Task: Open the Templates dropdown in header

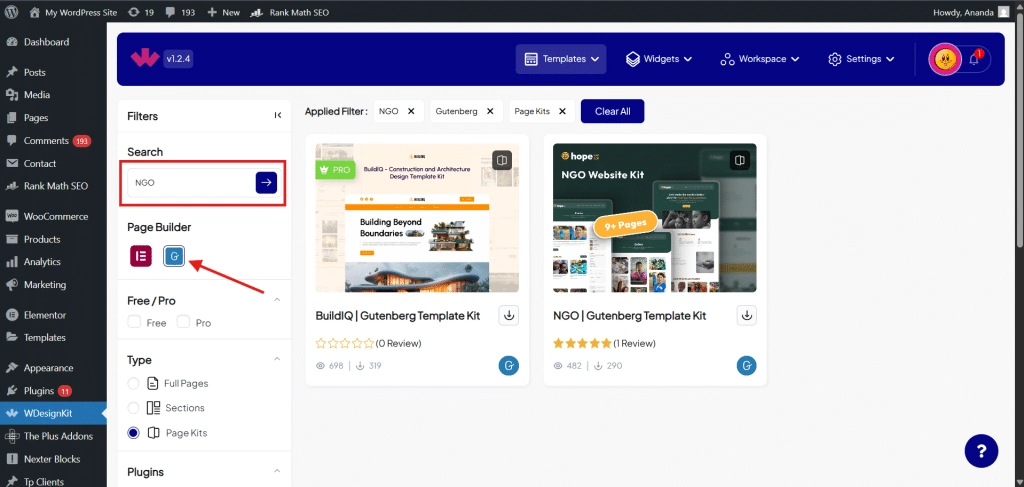Action: [x=561, y=59]
